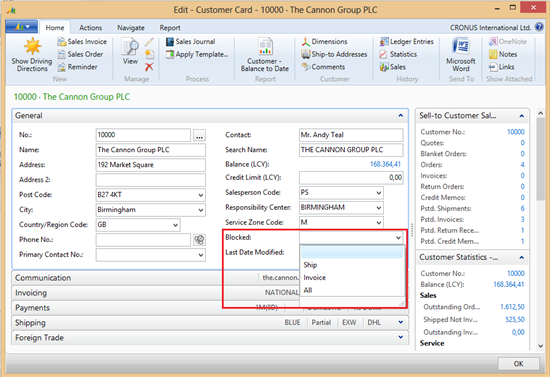
Task: Switch to the Home tab
Action: (x=55, y=28)
